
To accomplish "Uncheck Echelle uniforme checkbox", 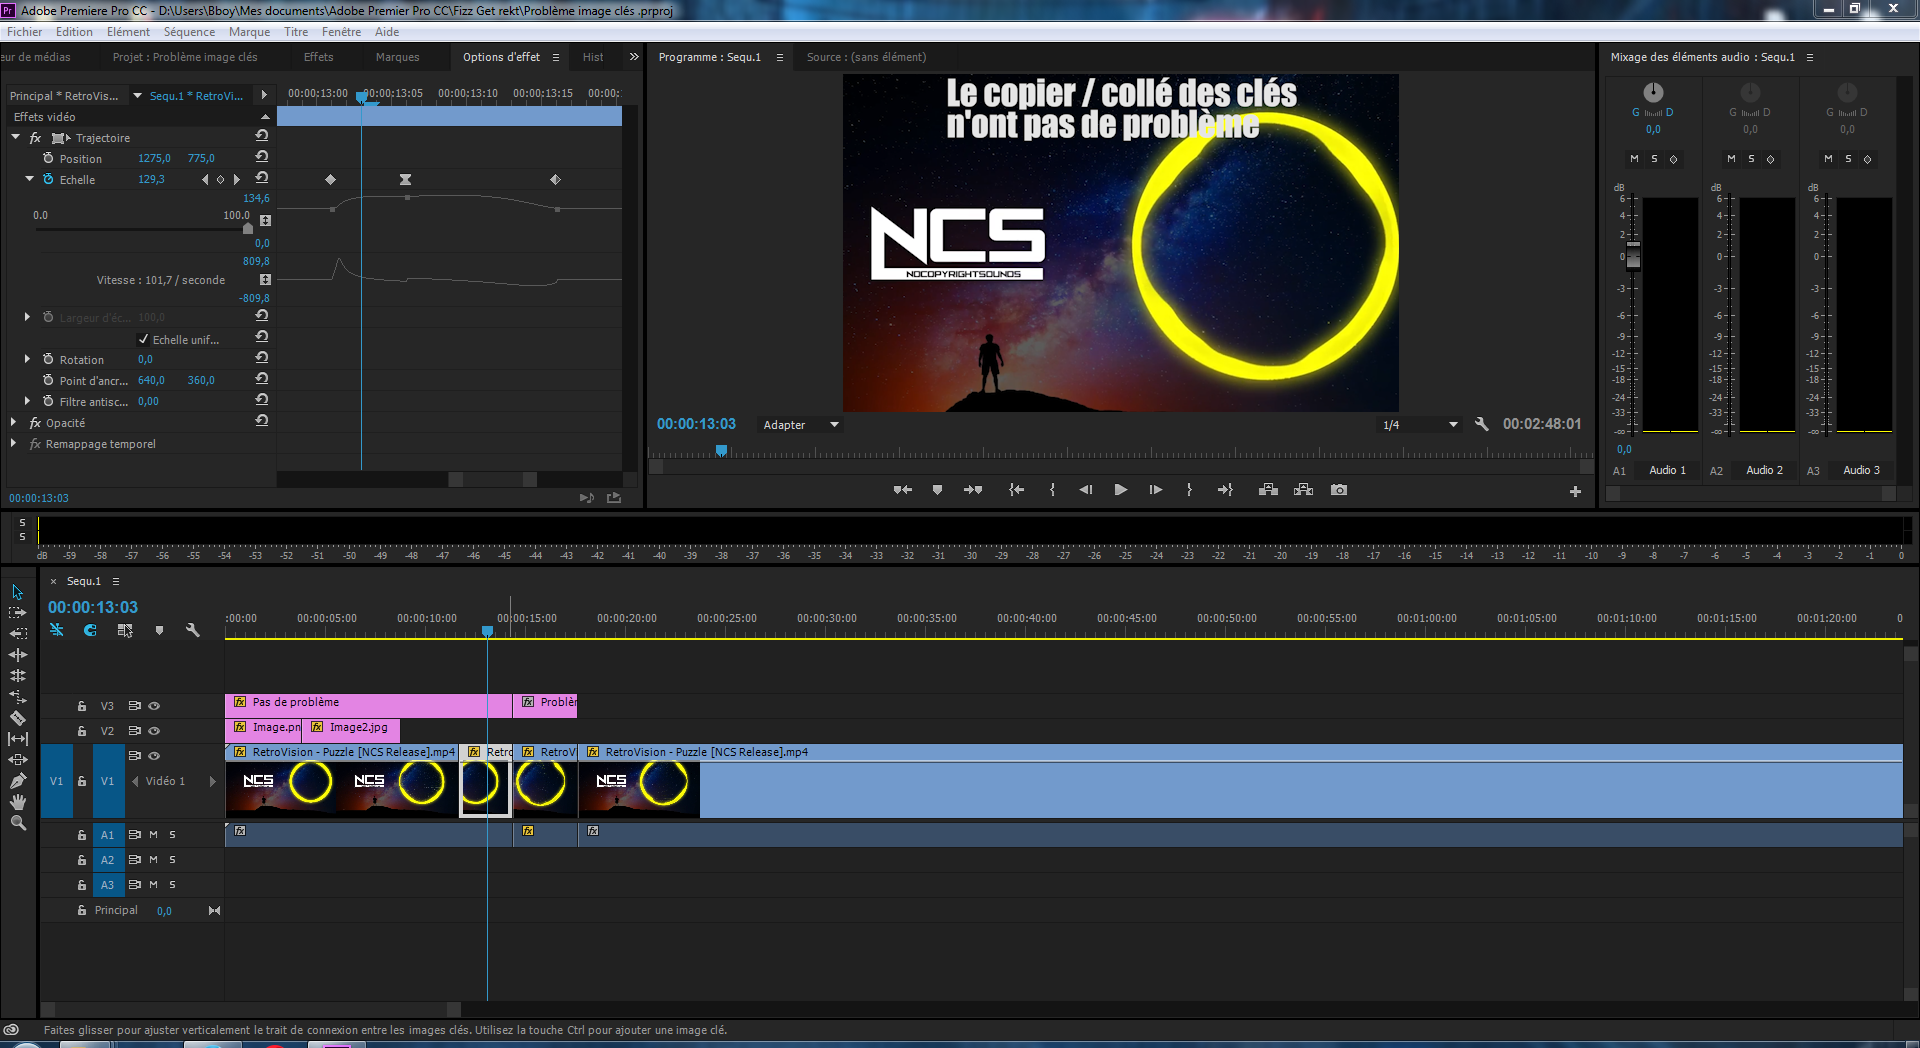I will [x=143, y=339].
